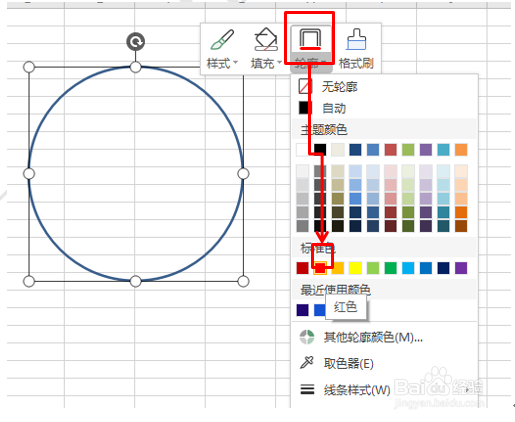Image resolution: width=515 pixels, height=422 pixels.
Task: Click the 轮廓 outline toolbar icon
Action: 310,39
